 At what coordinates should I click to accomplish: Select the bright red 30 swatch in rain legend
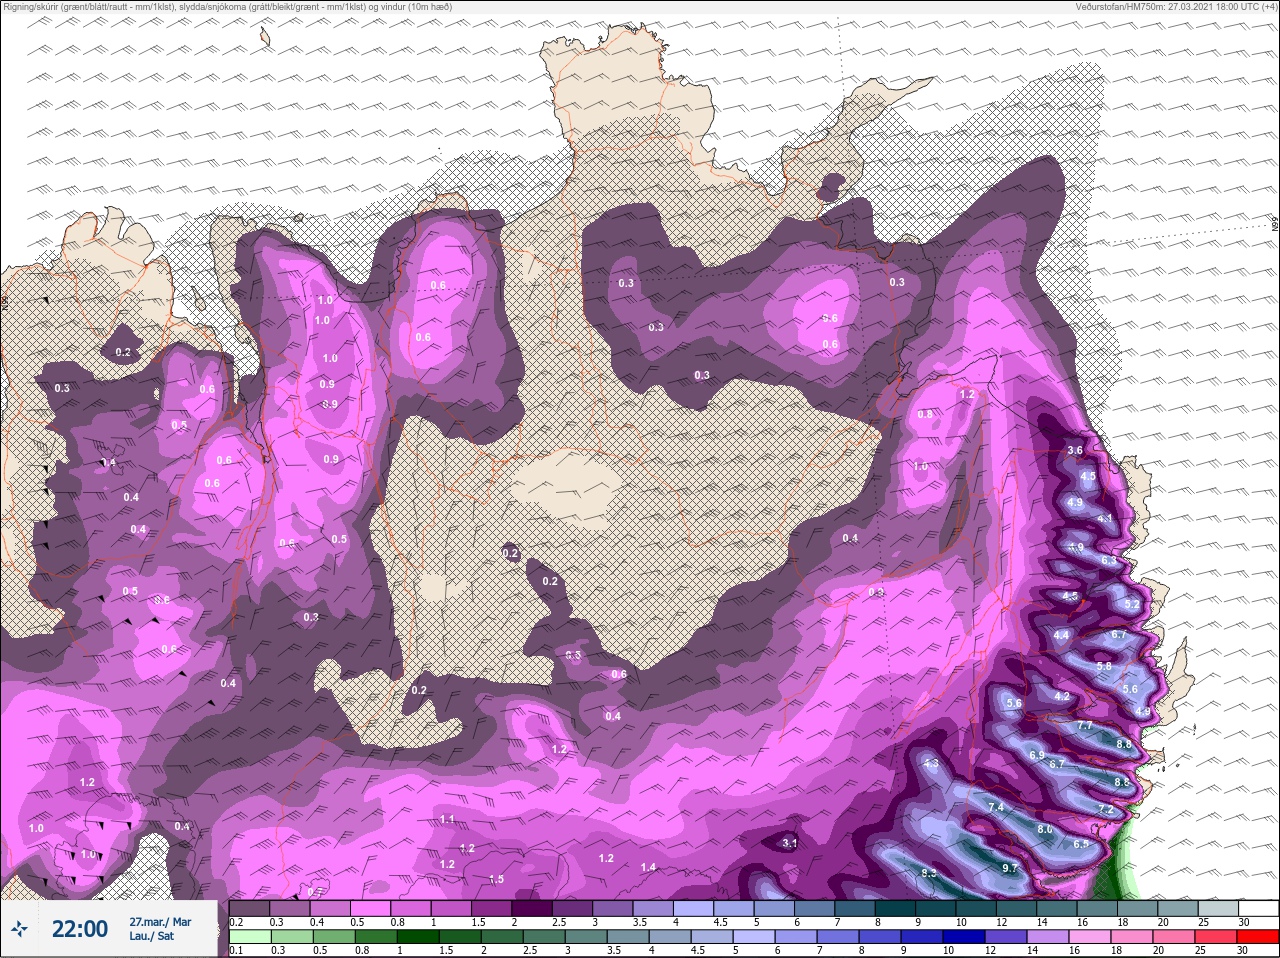click(1258, 937)
